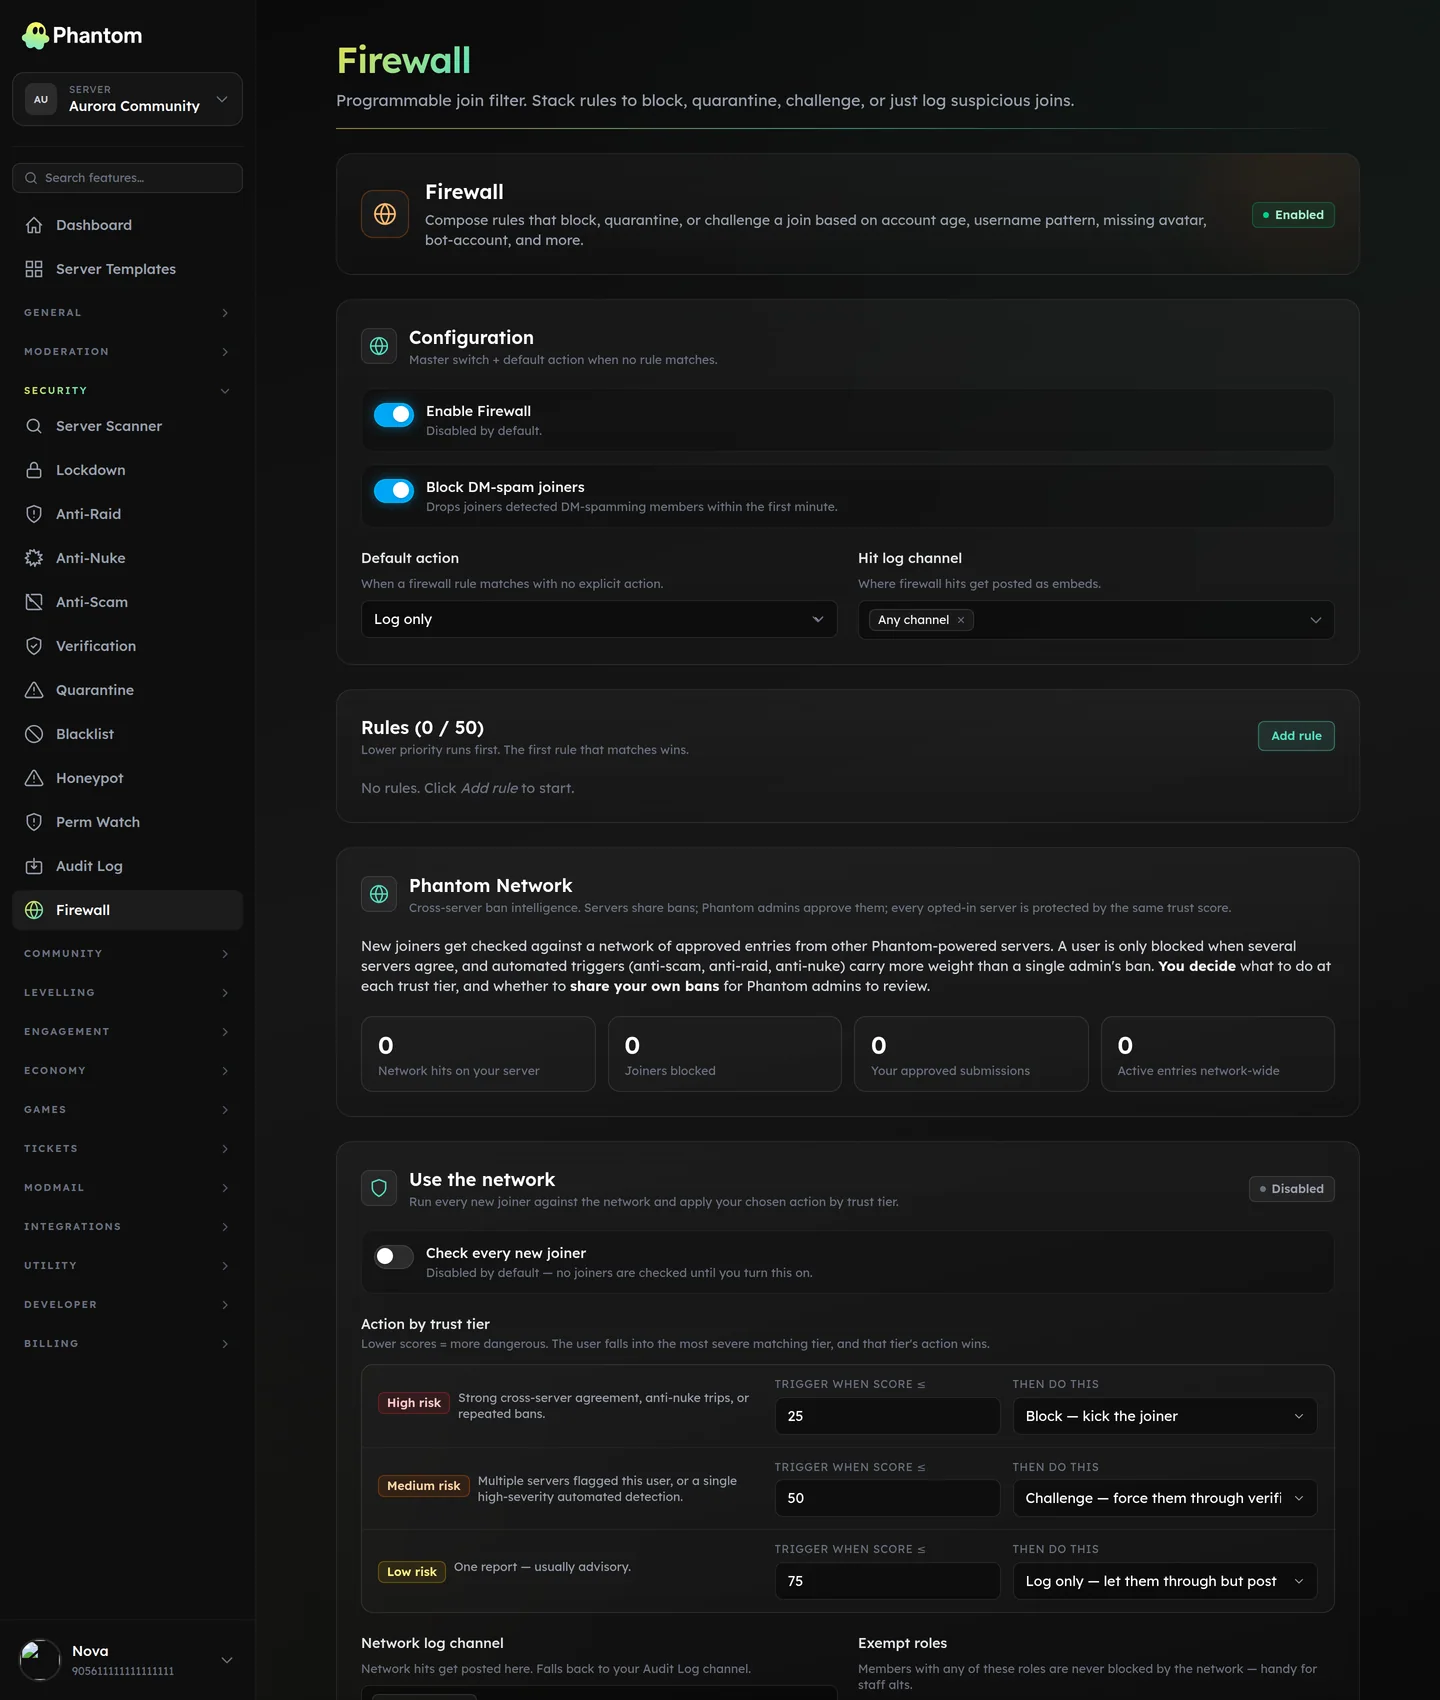This screenshot has height=1700, width=1440.
Task: Click the Anti-Scam icon in sidebar
Action: pyautogui.click(x=34, y=602)
